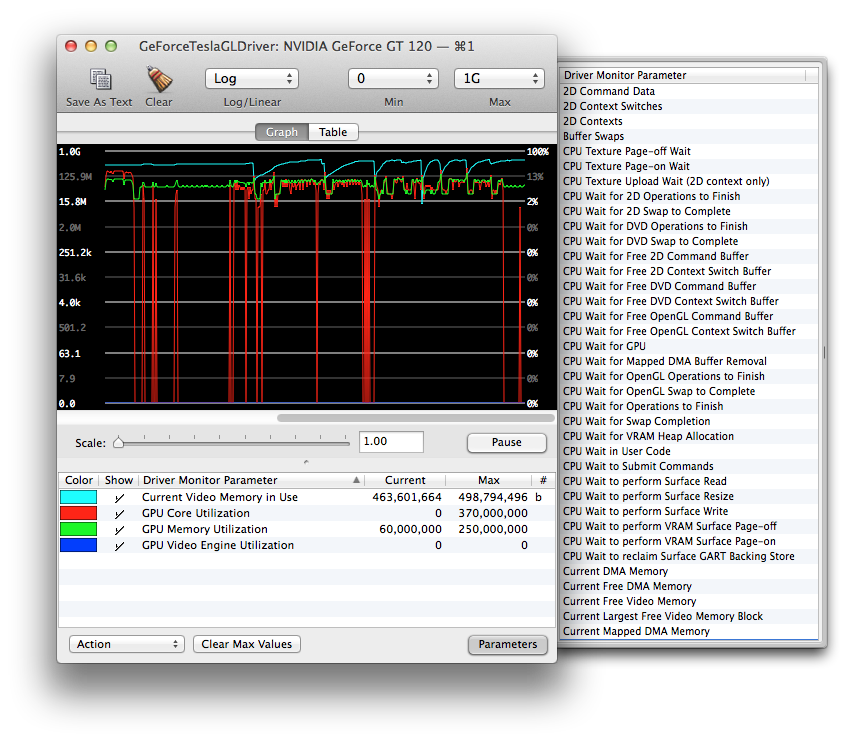Select CPU Wait for Free OpenGL Command Buffer

pyautogui.click(x=689, y=317)
